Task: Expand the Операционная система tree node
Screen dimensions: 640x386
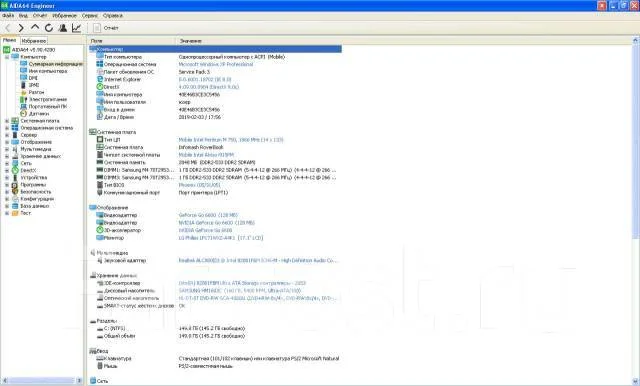Action: (7, 128)
